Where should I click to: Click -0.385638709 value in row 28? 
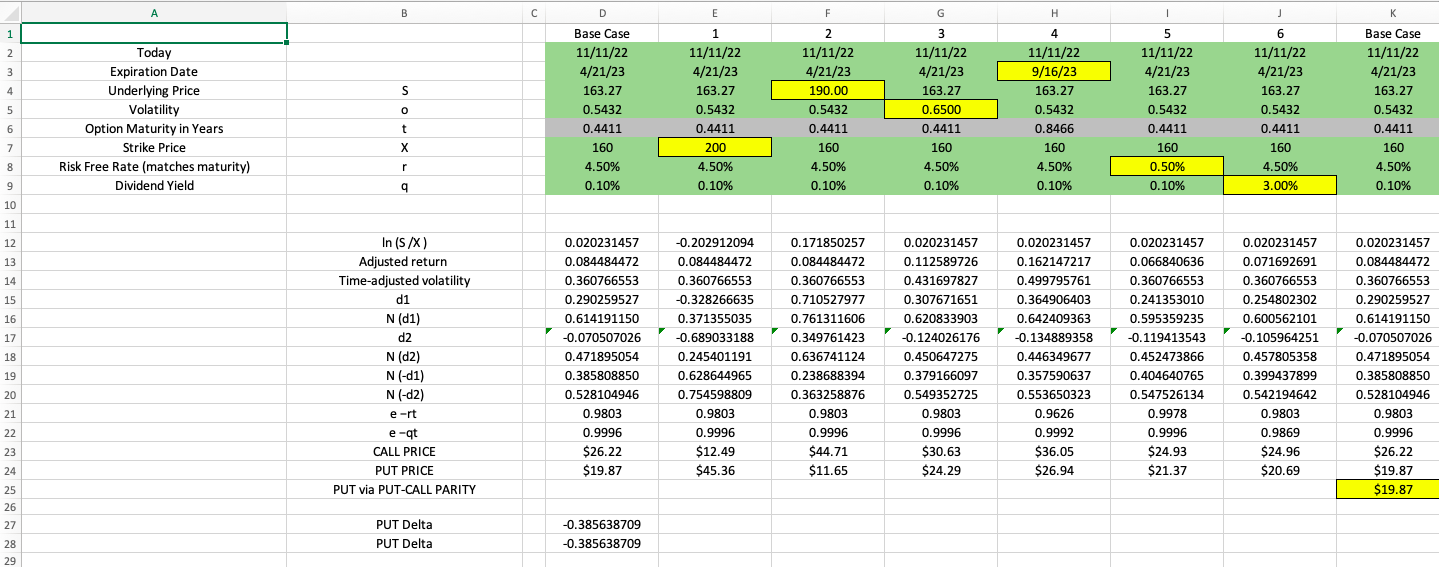(x=602, y=543)
